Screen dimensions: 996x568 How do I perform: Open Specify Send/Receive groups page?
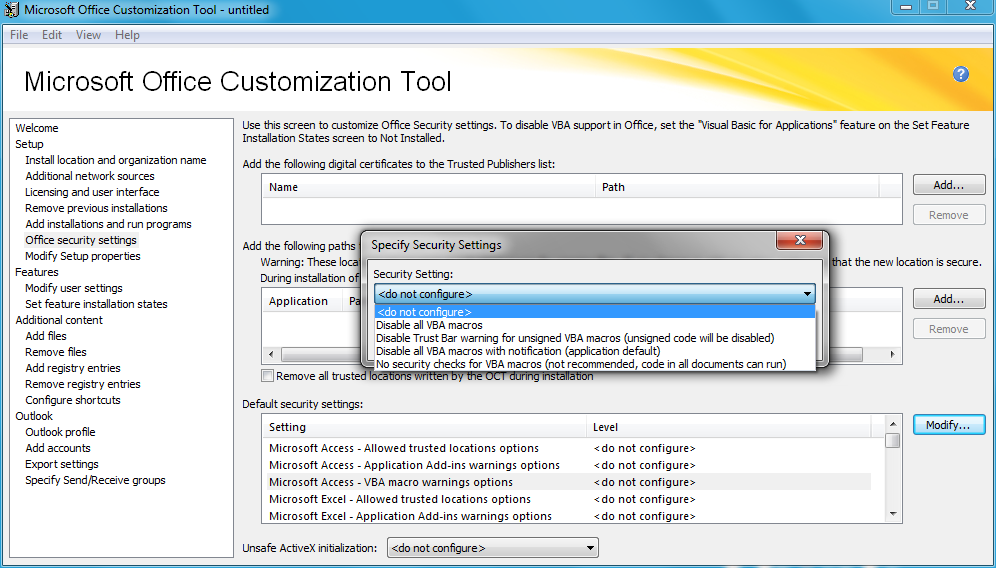pyautogui.click(x=95, y=480)
